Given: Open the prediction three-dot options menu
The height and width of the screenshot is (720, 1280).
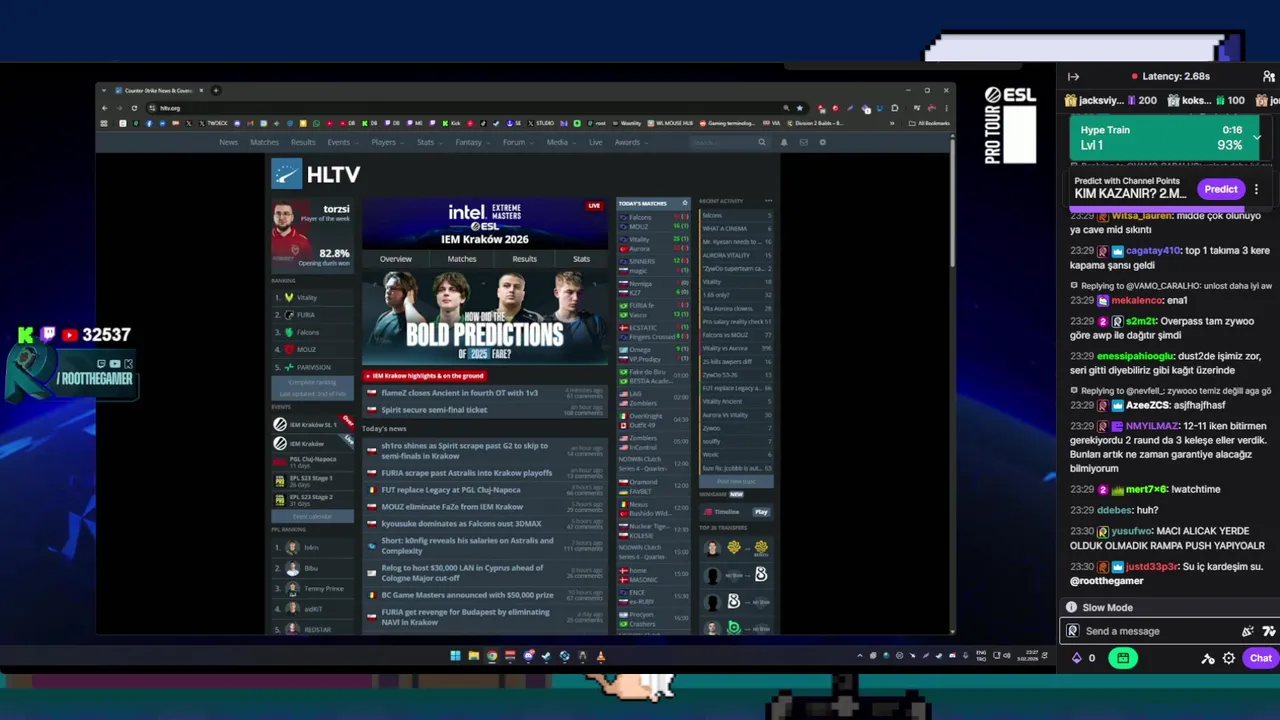Looking at the screenshot, I should (1256, 189).
